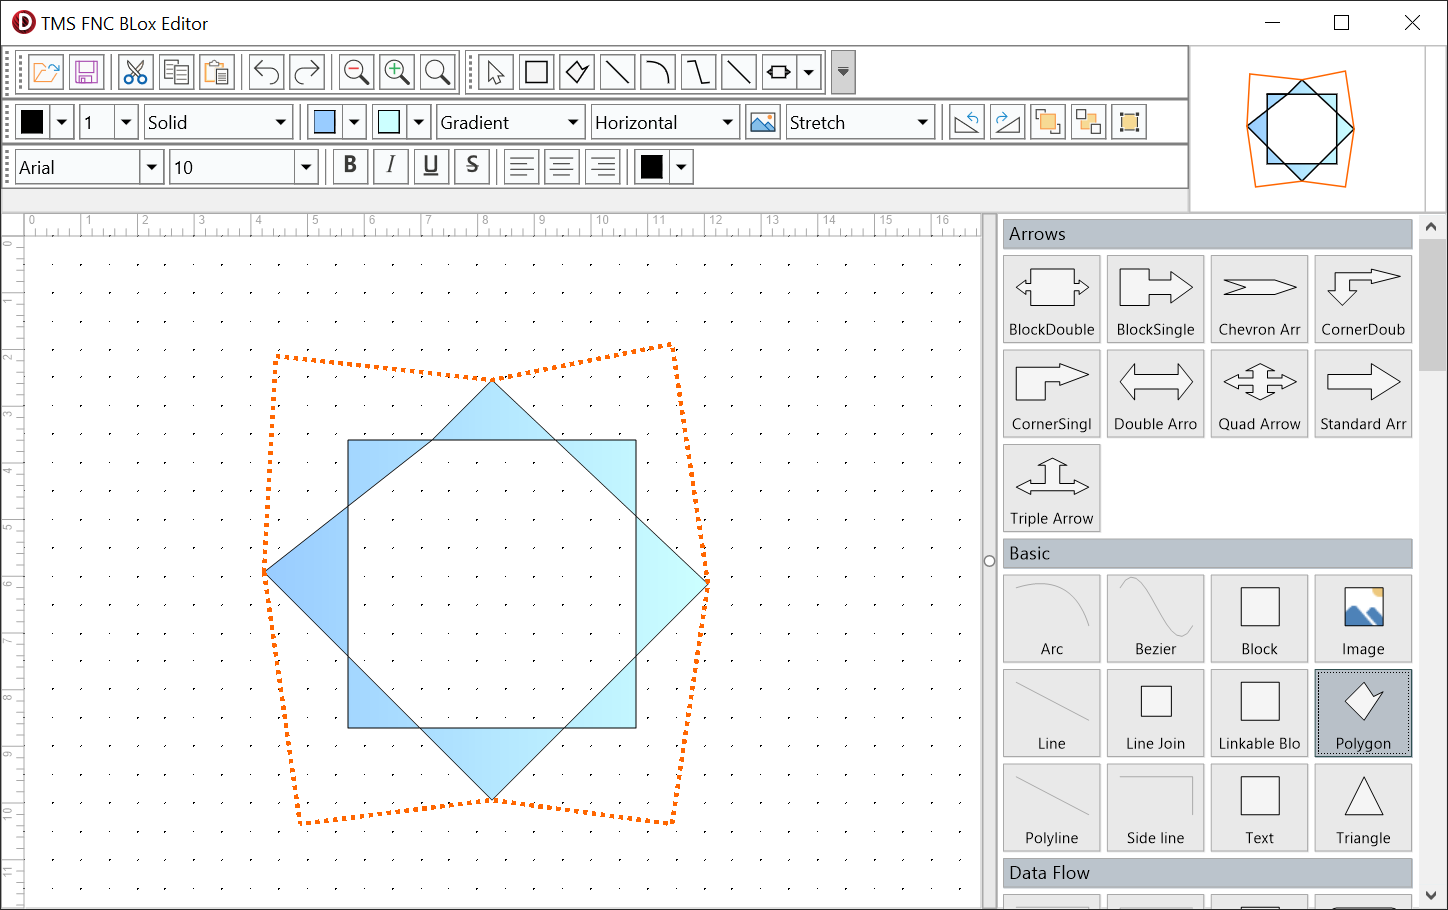Click the black line color swatch

pos(32,122)
